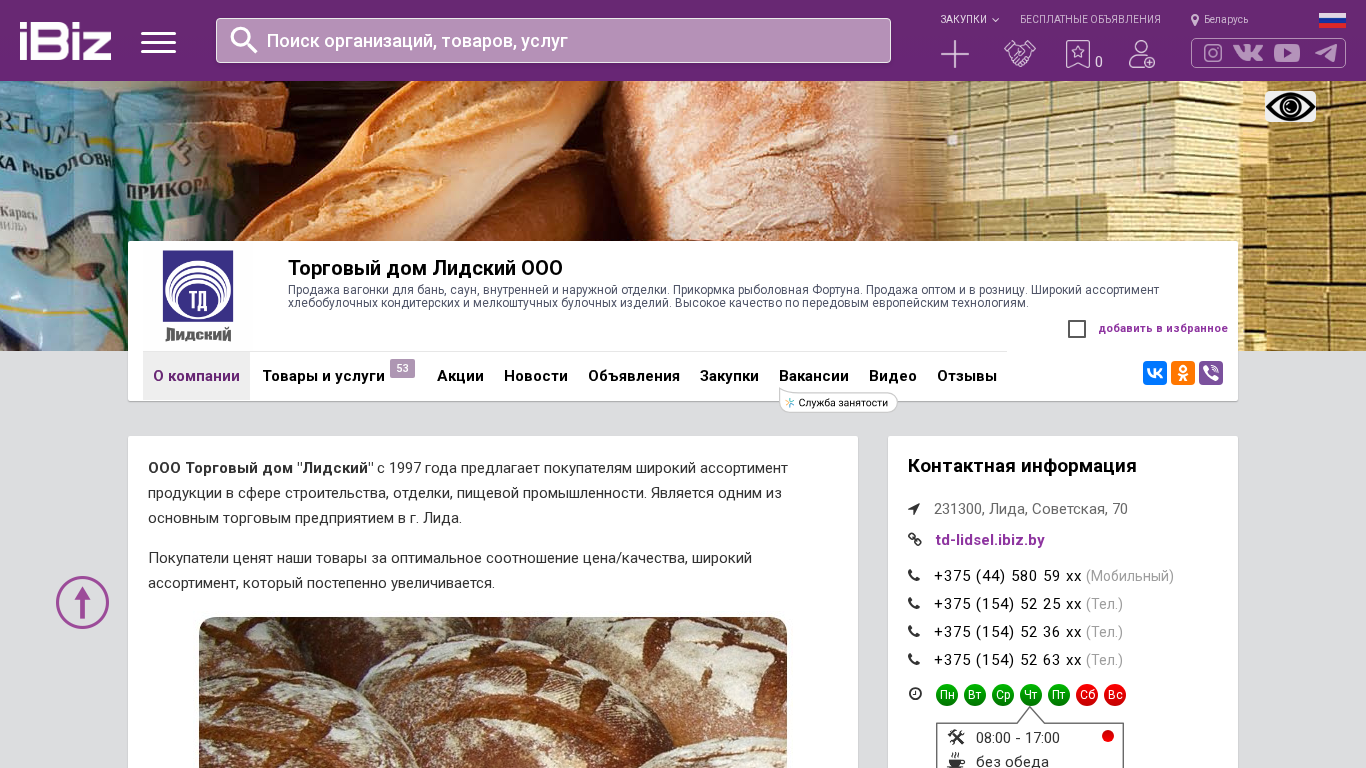This screenshot has height=768, width=1366.
Task: Open the Объявления tab
Action: click(x=634, y=376)
